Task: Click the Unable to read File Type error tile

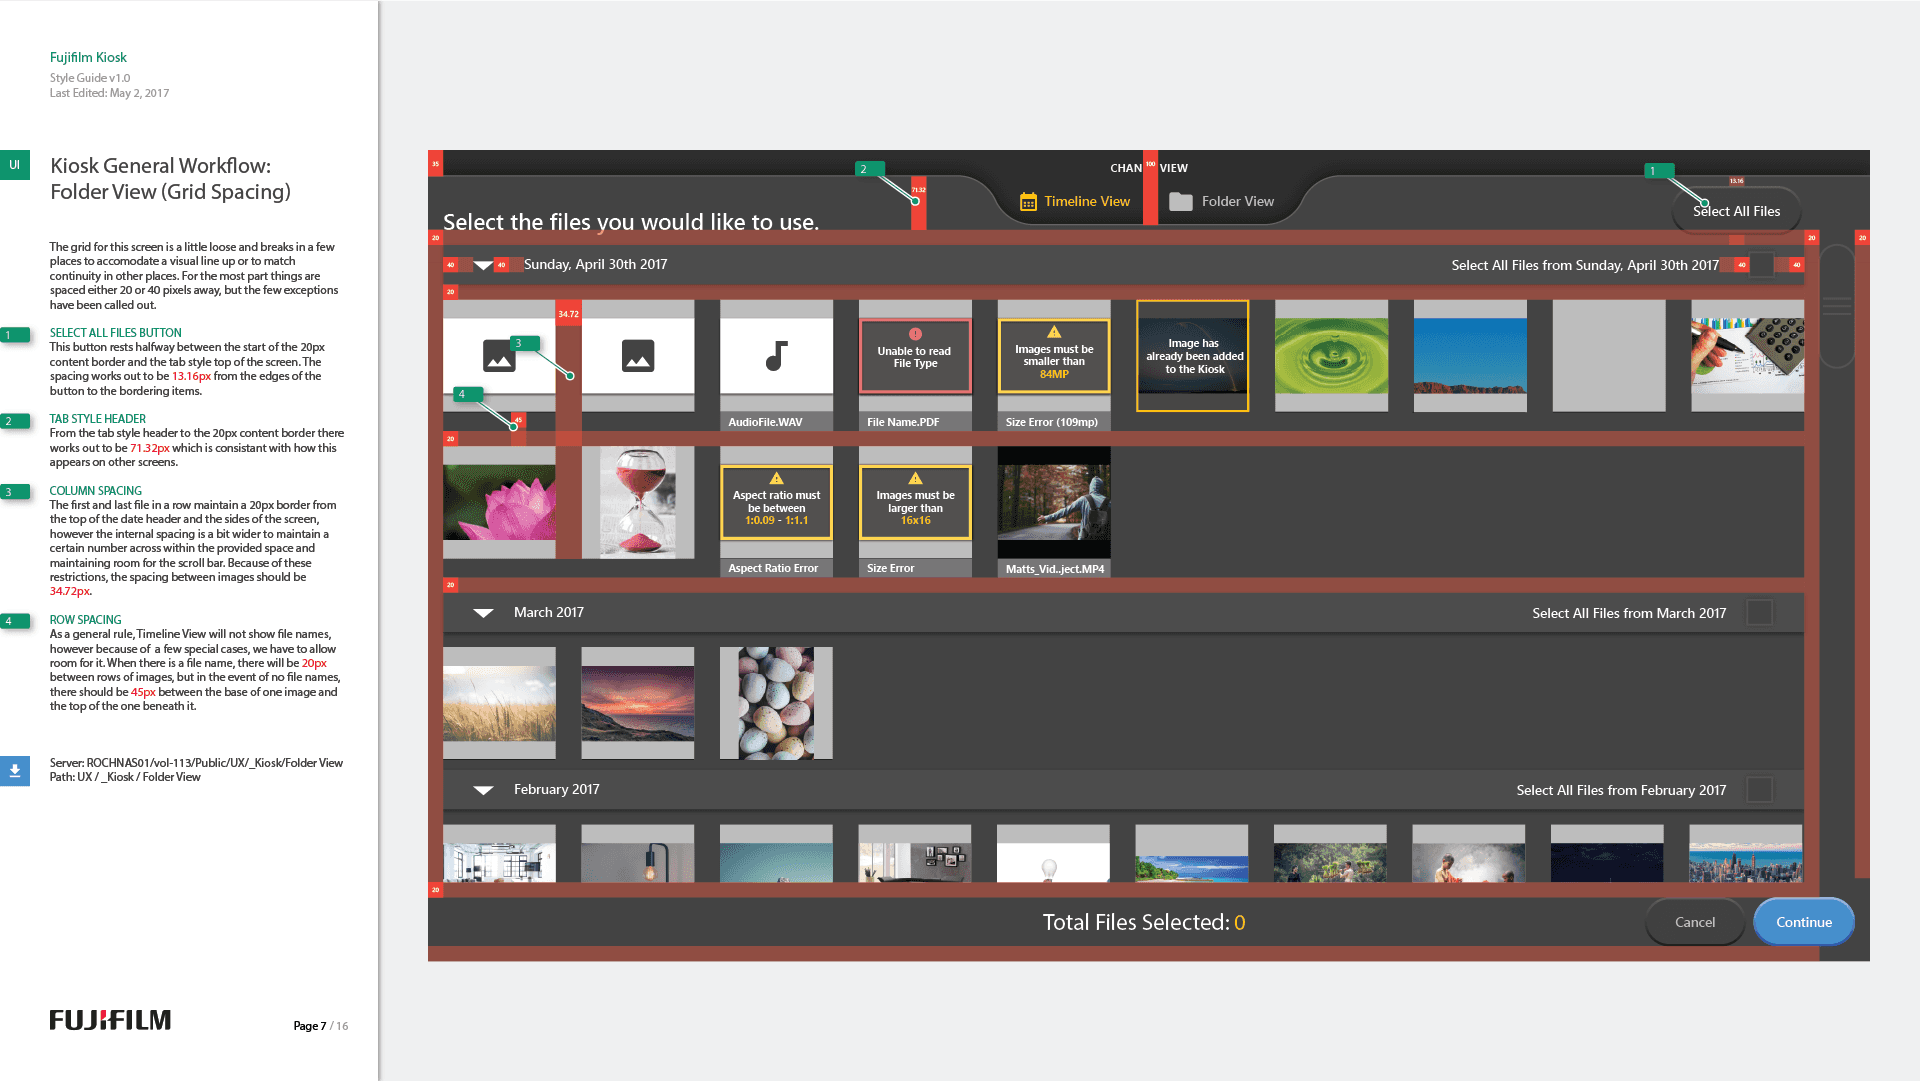Action: point(914,356)
